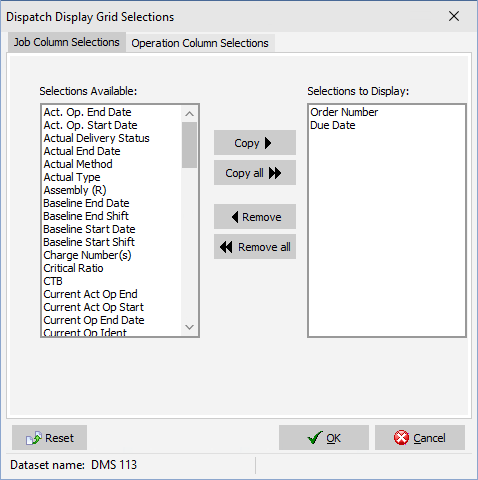Click the Reset button with document icon

click(49, 438)
